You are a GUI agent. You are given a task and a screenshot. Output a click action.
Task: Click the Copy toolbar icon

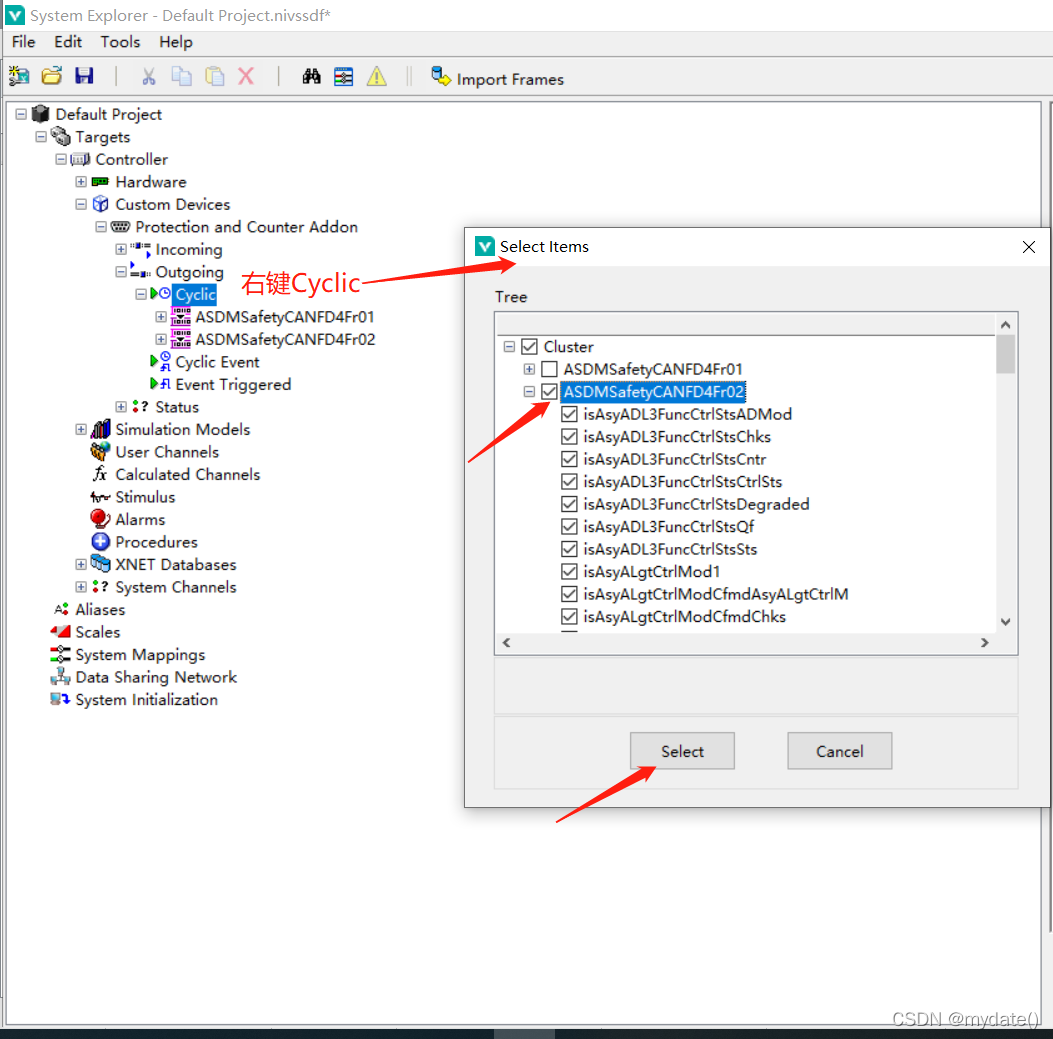(181, 77)
